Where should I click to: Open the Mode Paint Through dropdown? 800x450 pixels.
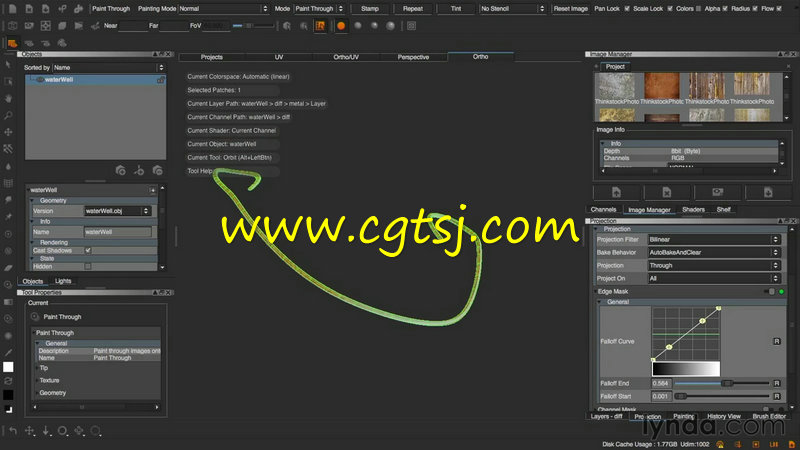[319, 9]
